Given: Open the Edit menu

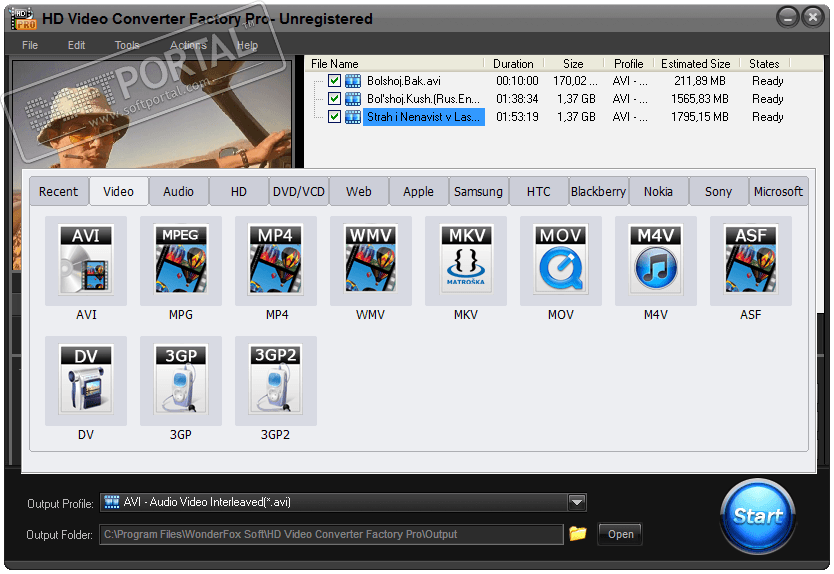Looking at the screenshot, I should point(76,45).
